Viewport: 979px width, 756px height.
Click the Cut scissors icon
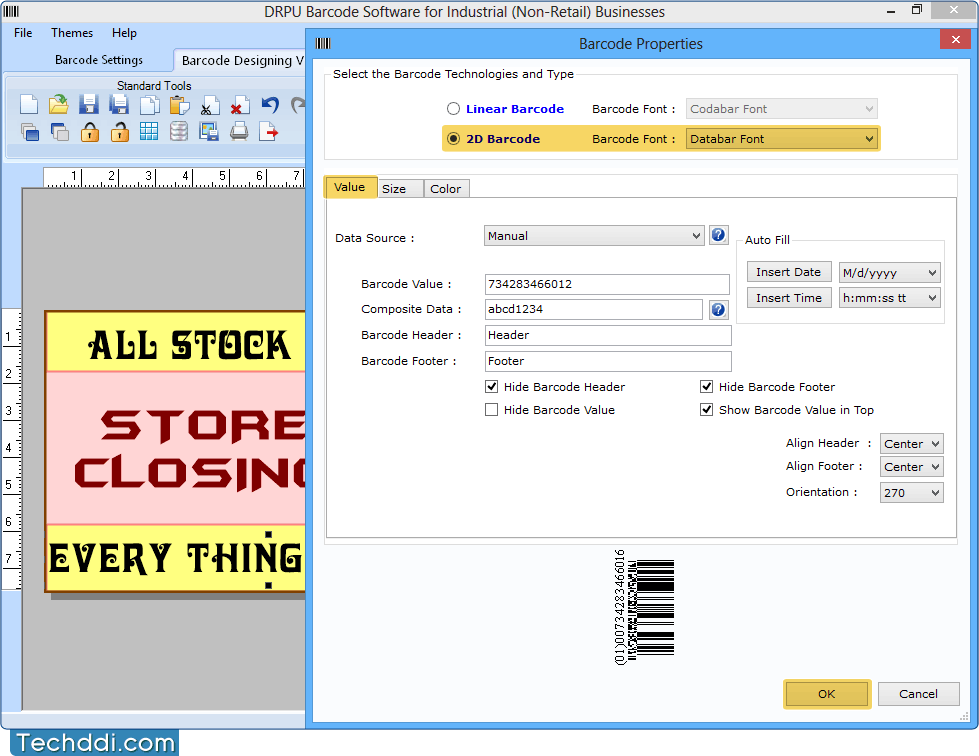click(x=209, y=105)
